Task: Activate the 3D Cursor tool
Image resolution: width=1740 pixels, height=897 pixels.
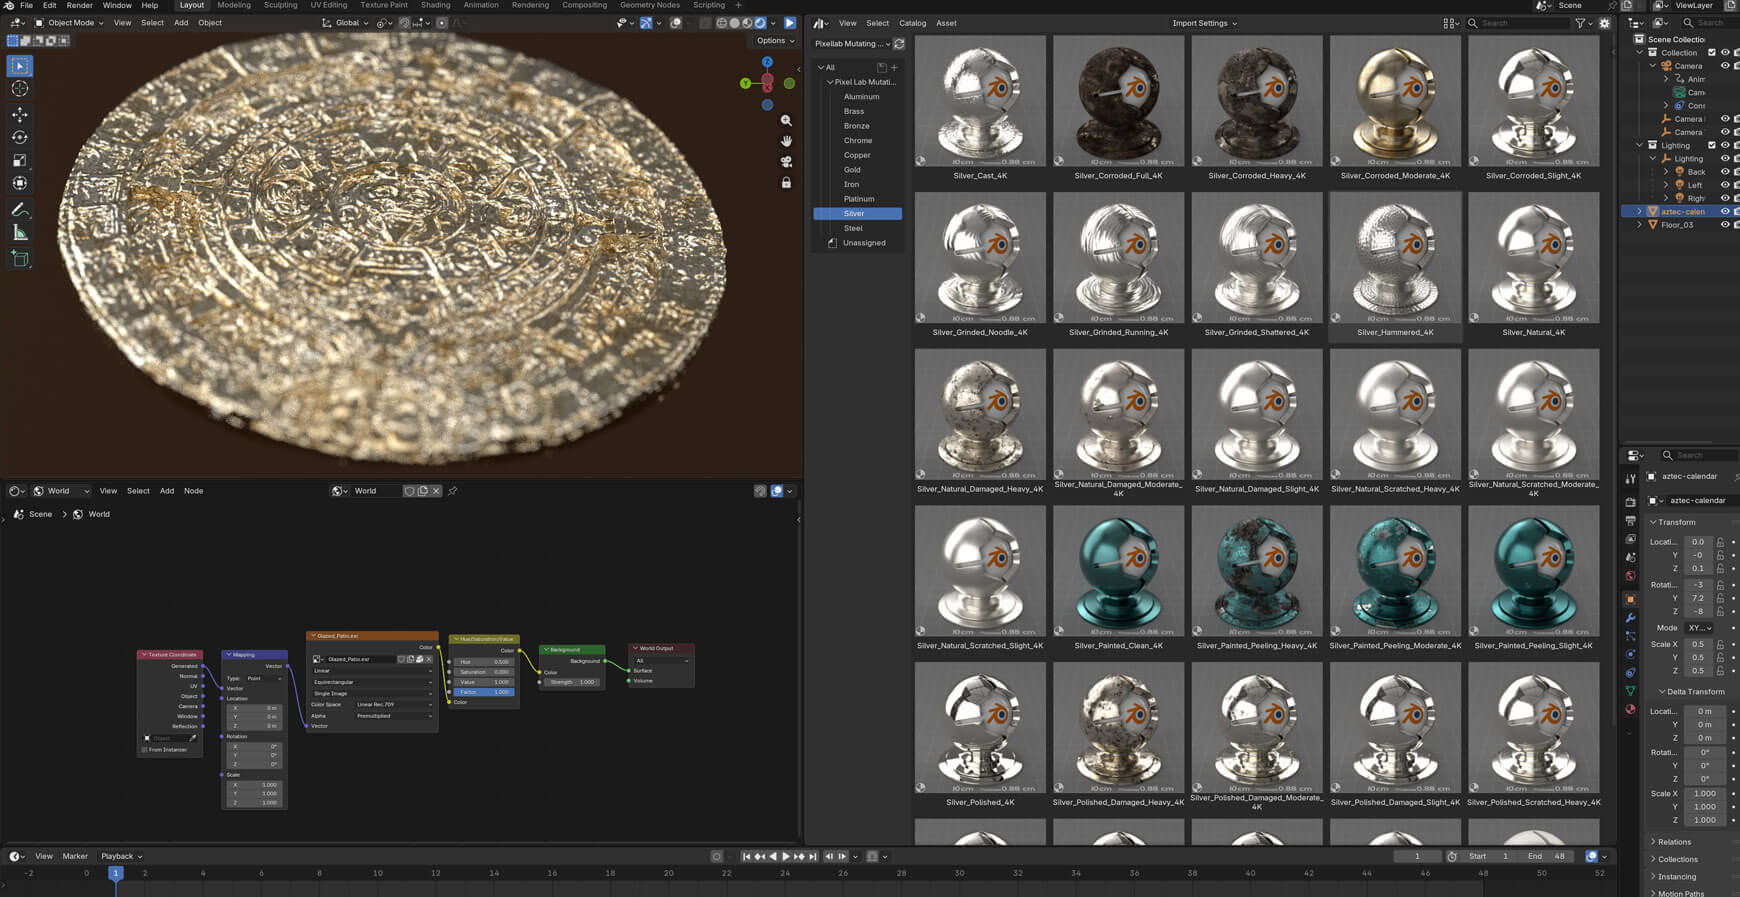Action: [20, 89]
